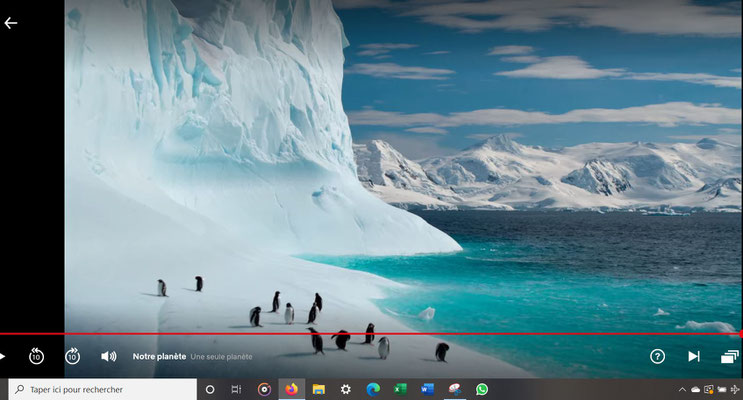Click the 'Une seule planète' episode text

[221, 357]
